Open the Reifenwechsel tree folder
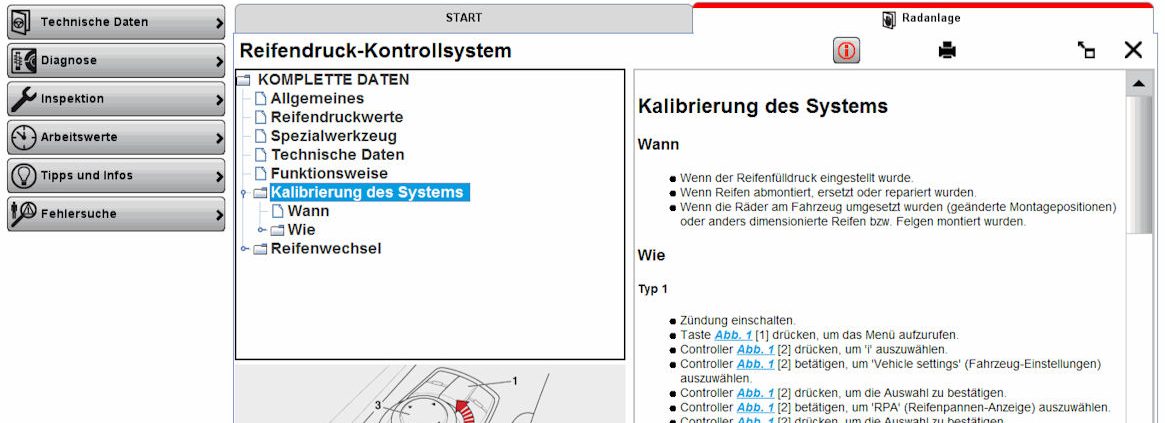 coord(325,248)
